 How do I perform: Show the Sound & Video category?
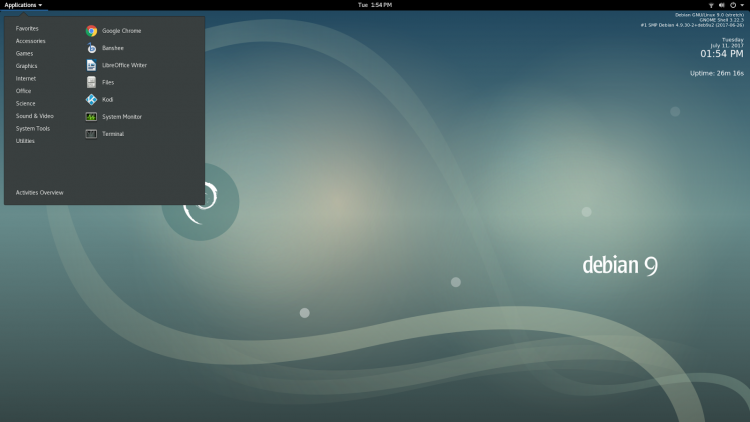(x=34, y=116)
